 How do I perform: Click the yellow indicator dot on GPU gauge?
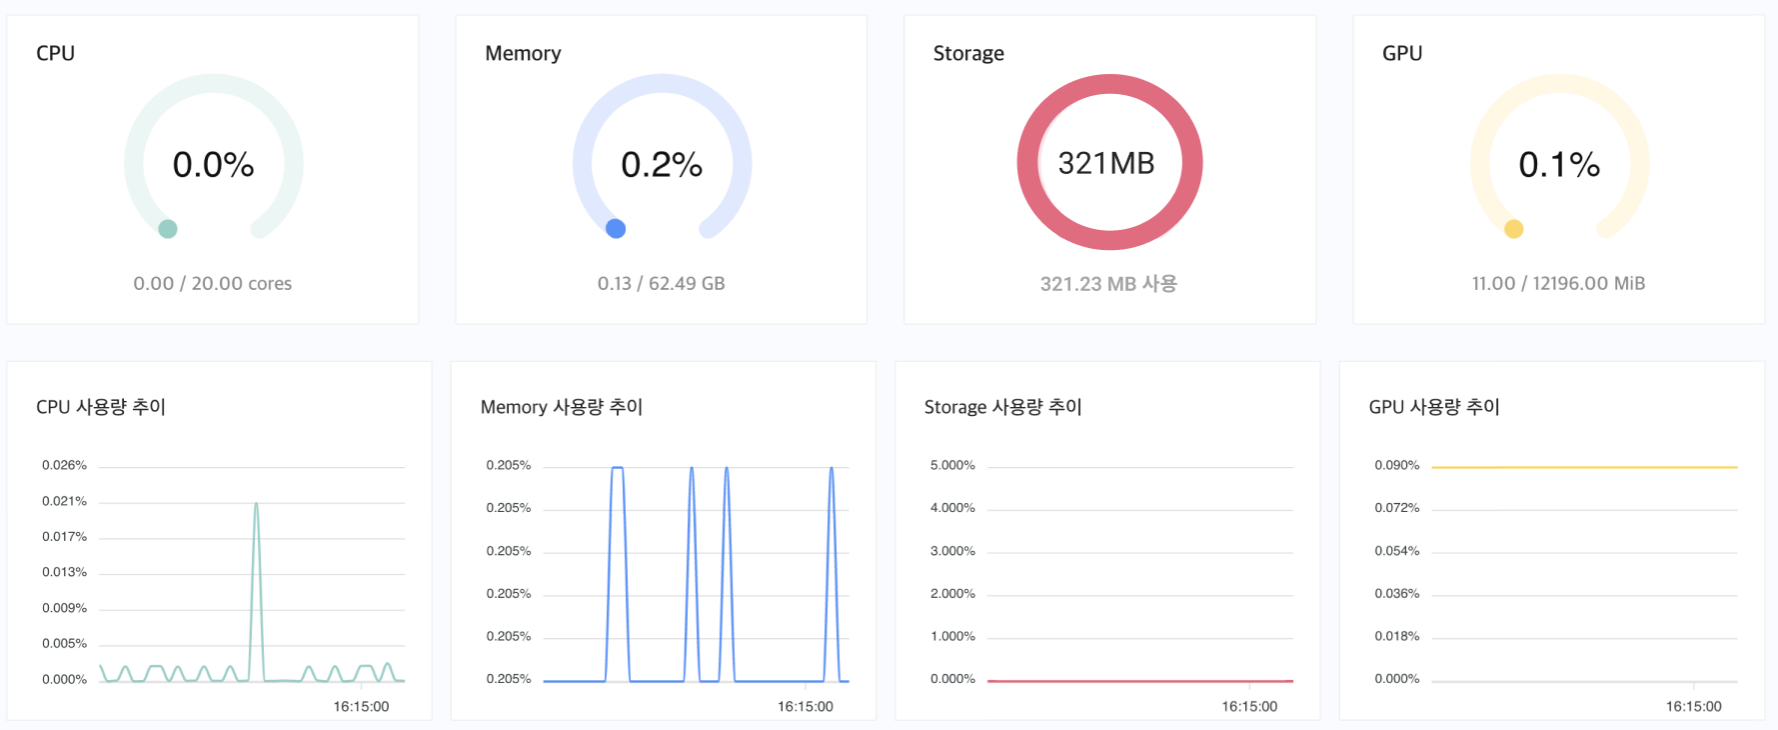[1514, 229]
